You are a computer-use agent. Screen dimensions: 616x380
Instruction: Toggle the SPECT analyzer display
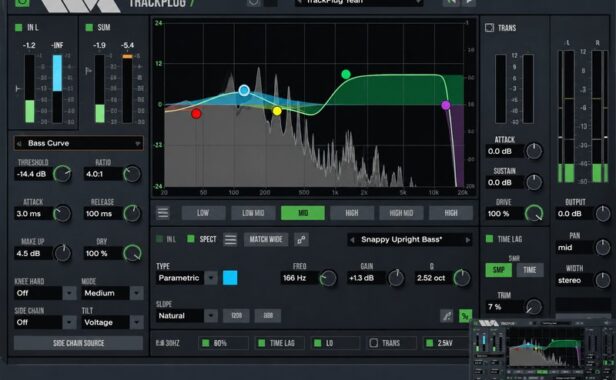coord(191,239)
